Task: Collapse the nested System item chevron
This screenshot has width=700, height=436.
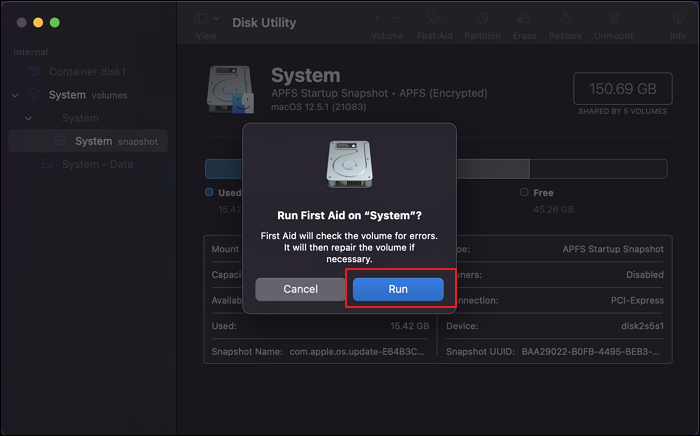Action: 29,118
